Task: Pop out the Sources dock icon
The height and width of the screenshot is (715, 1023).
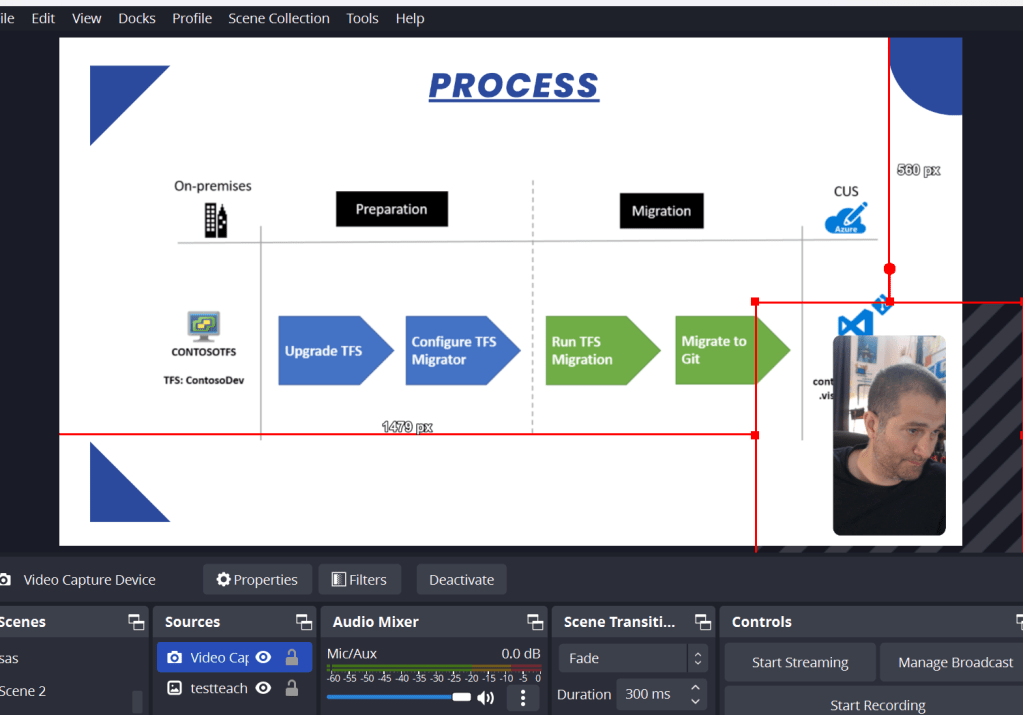Action: click(x=304, y=622)
